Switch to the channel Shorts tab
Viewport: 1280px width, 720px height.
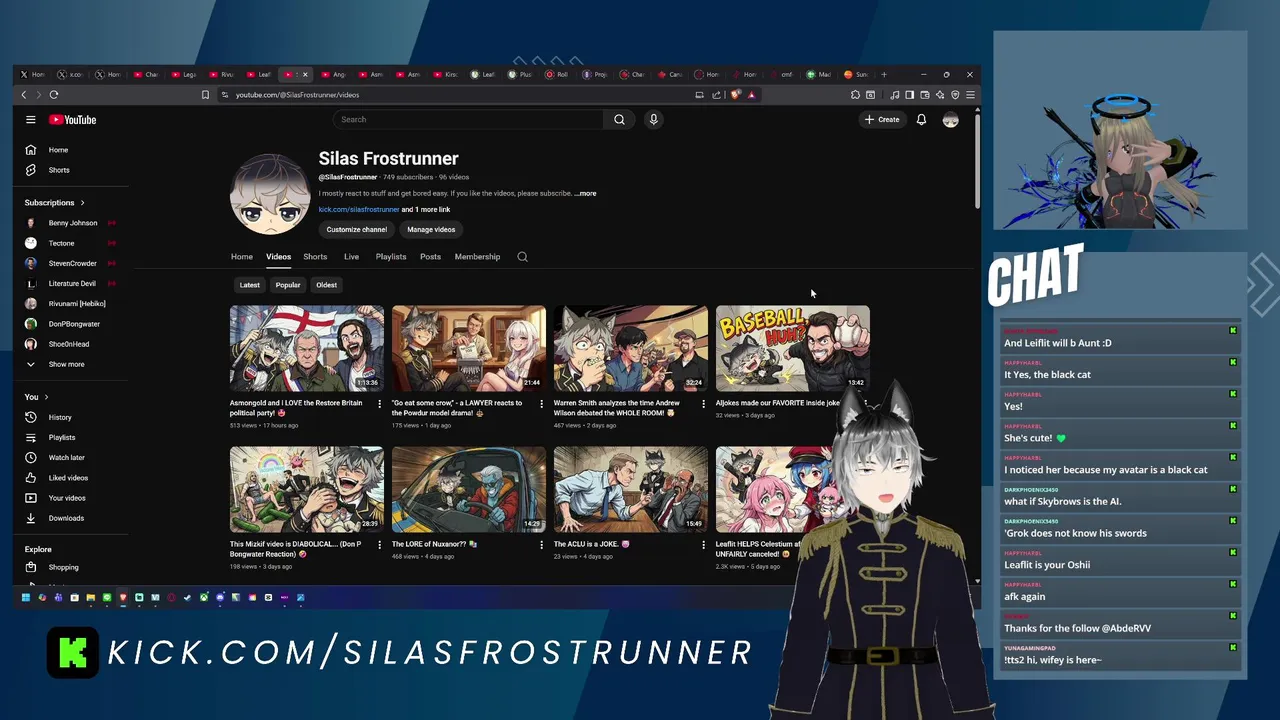pos(315,257)
